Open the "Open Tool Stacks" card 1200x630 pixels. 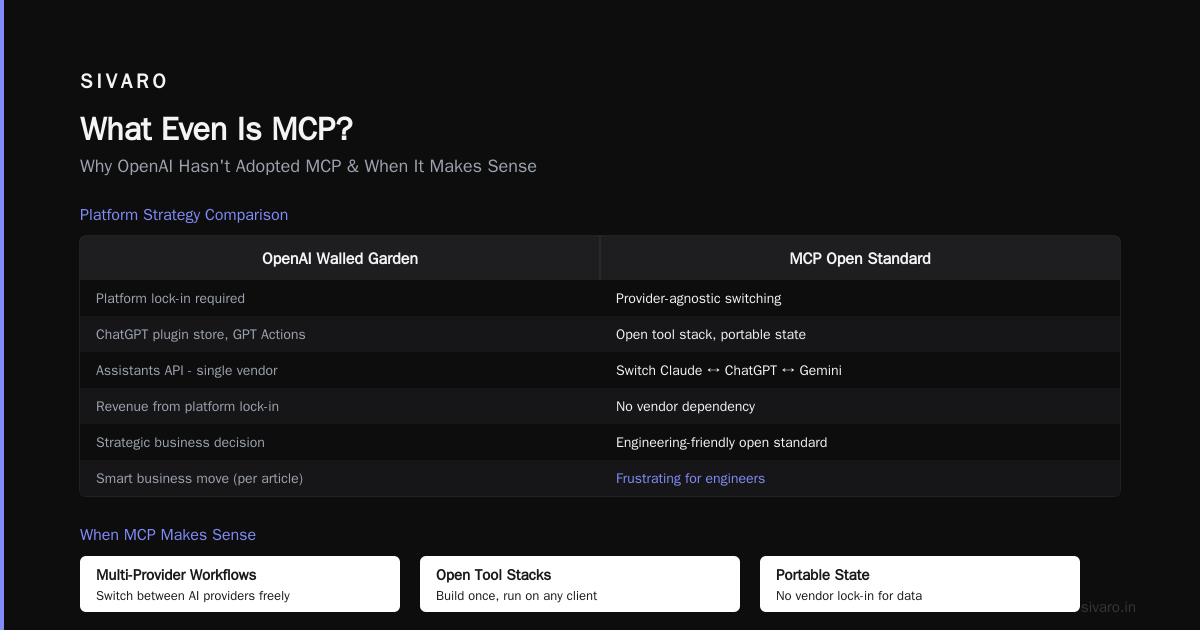(580, 584)
